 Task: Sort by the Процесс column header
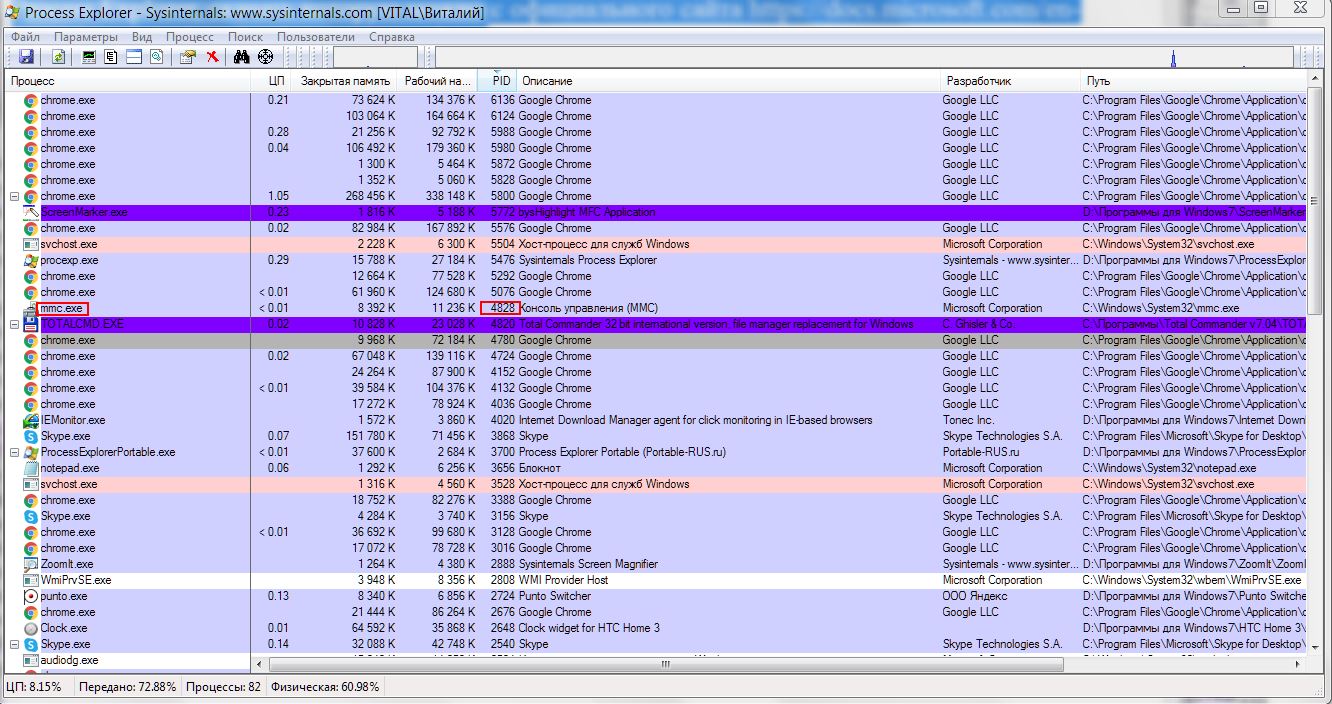[129, 80]
